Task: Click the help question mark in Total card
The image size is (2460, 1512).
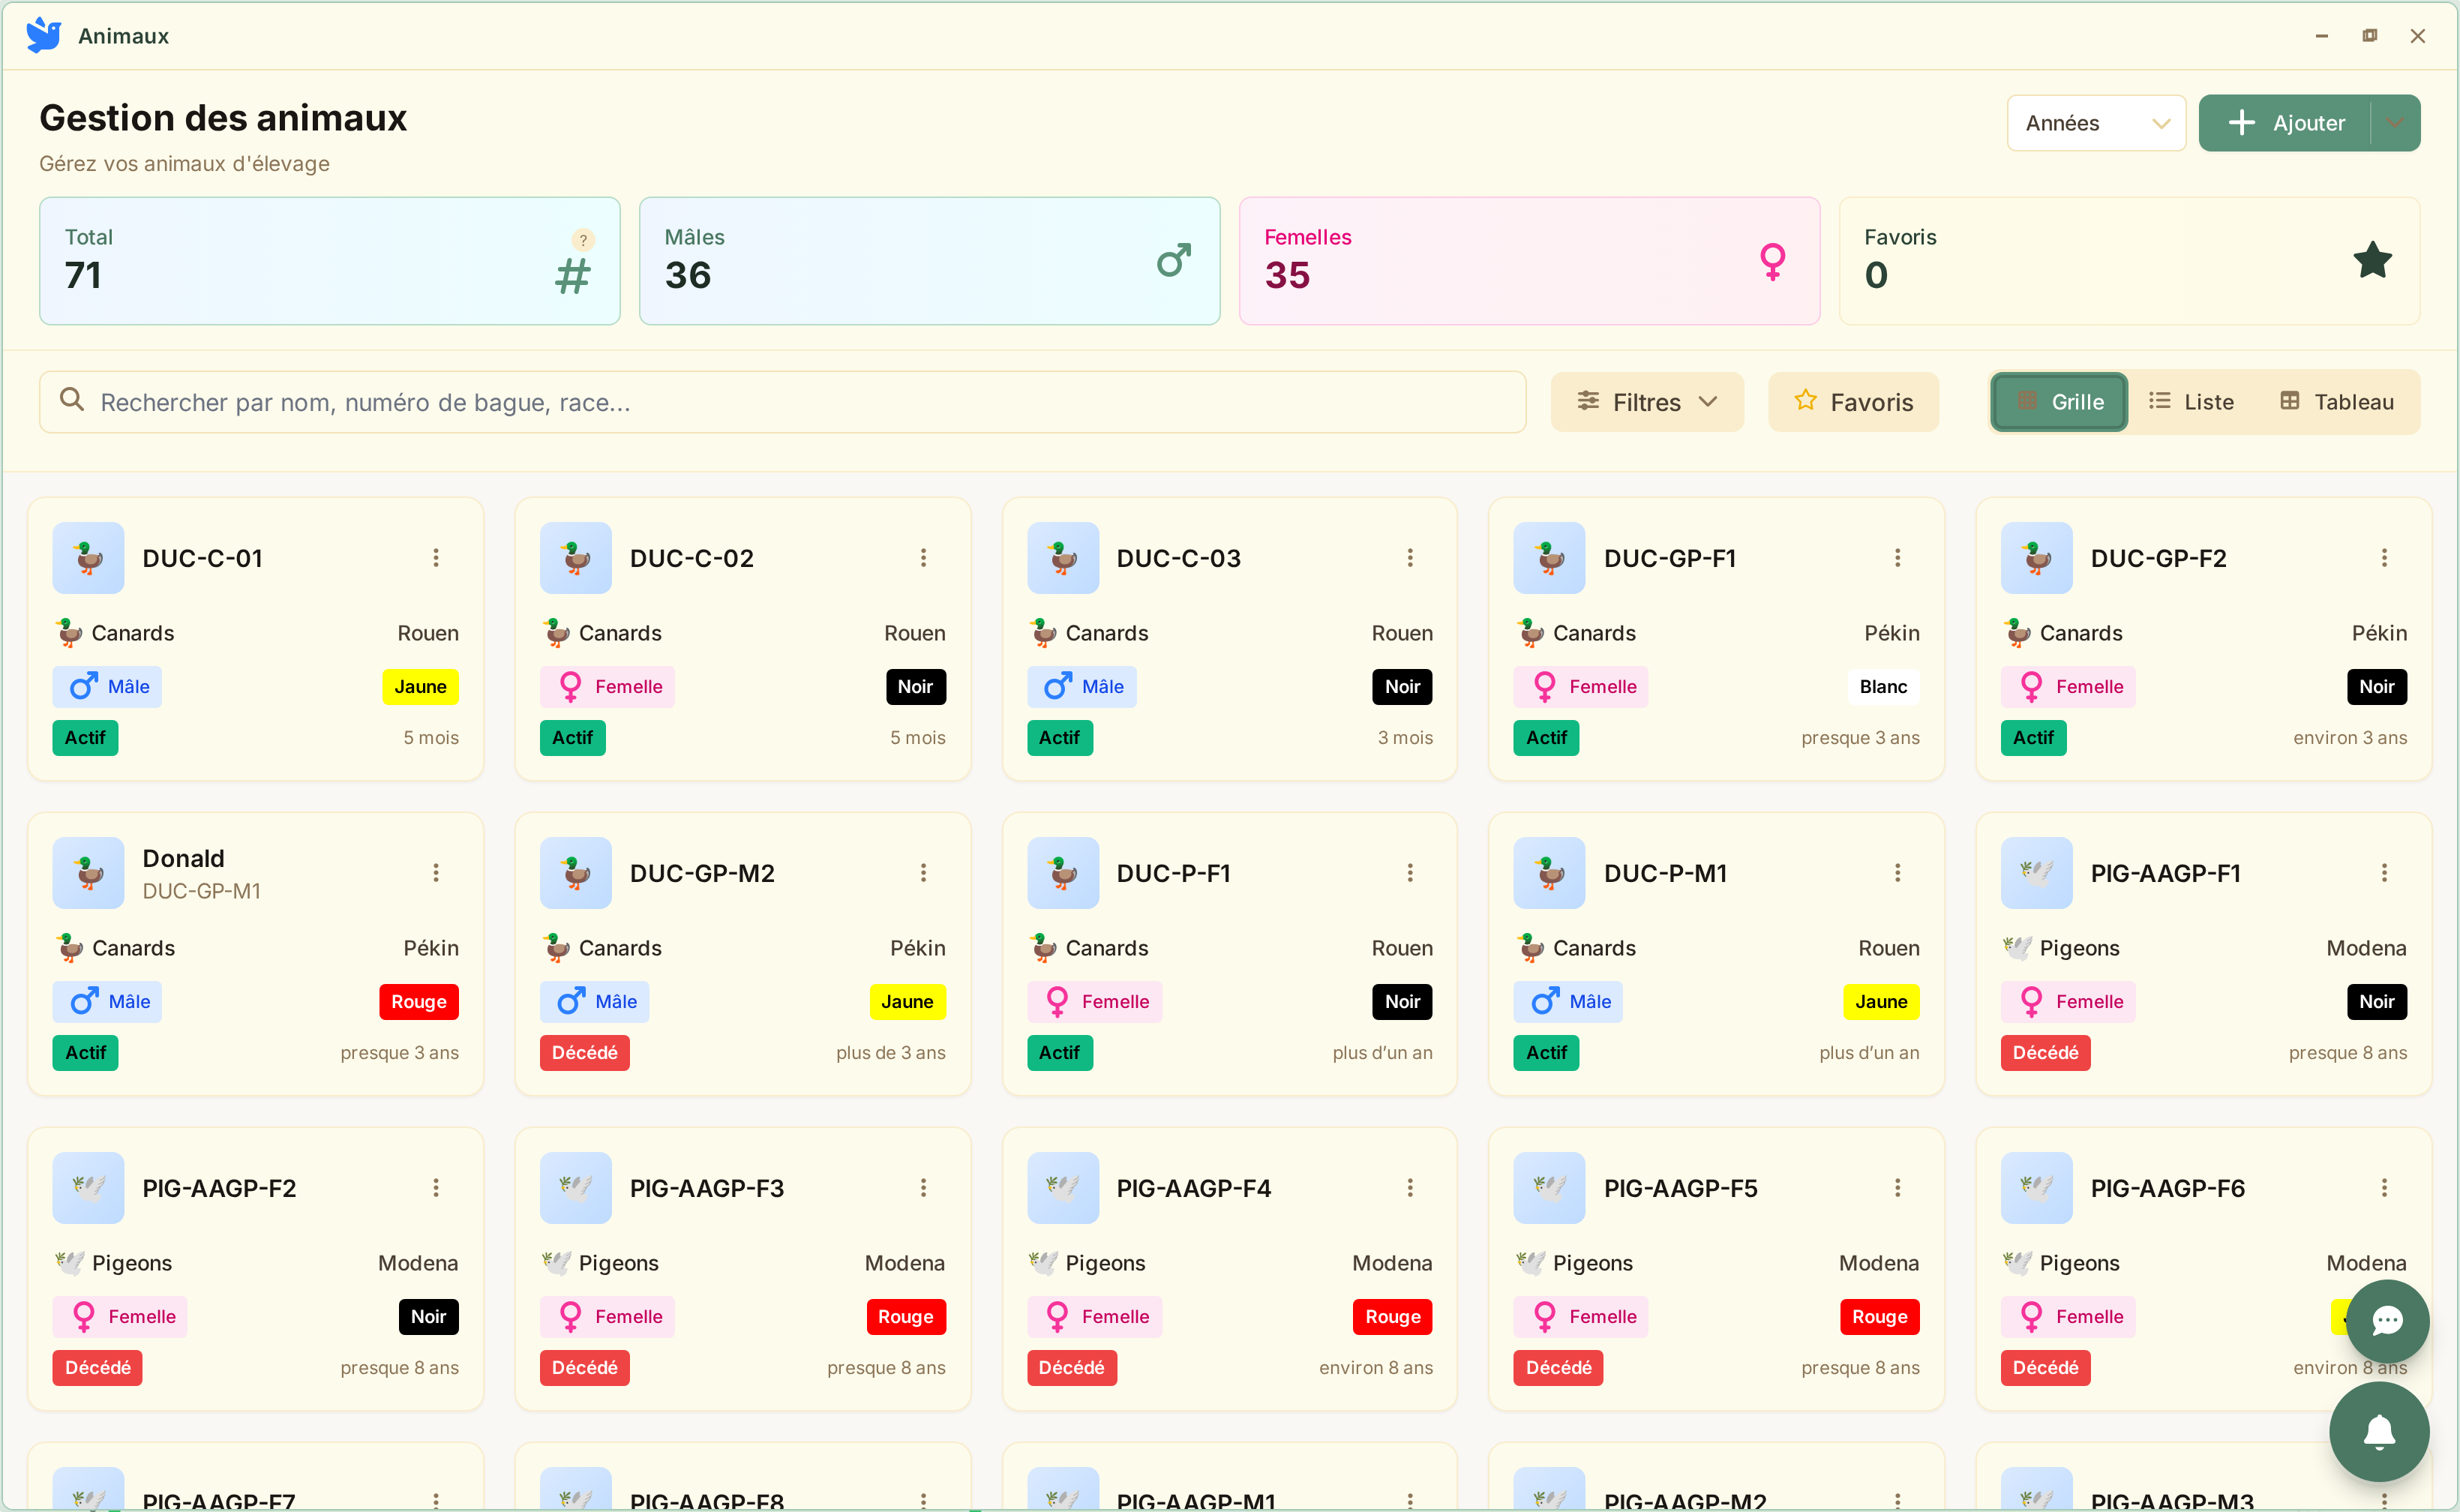Action: 583,240
